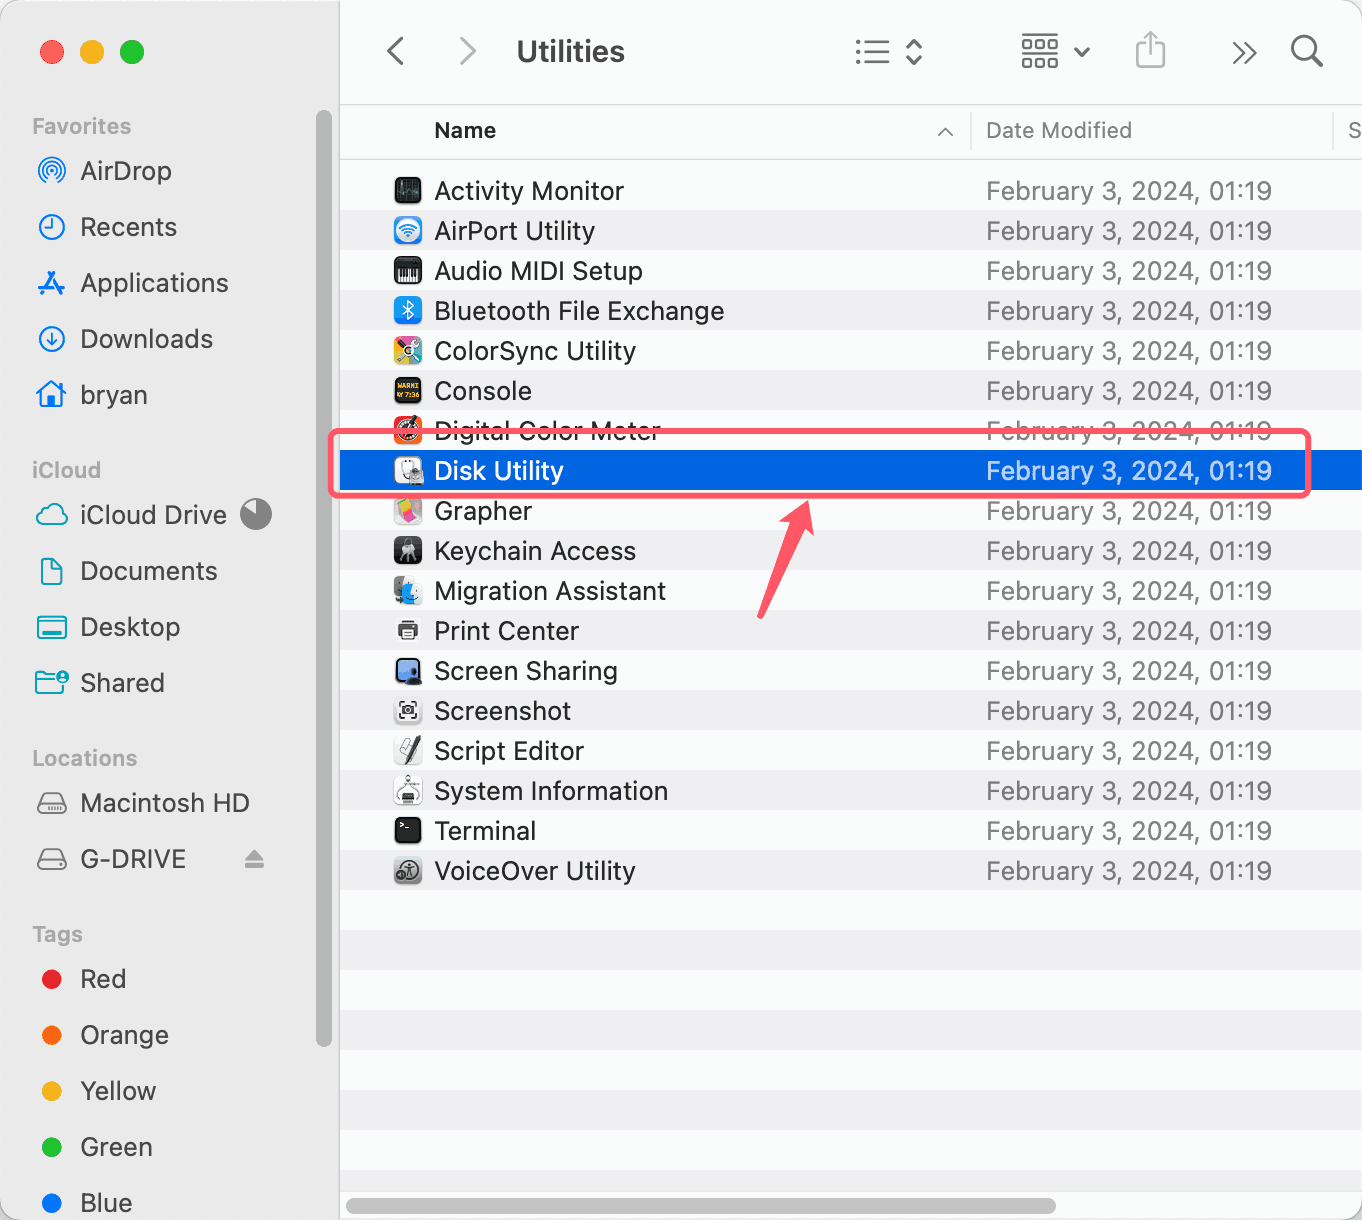Select AirDrop in the Favorites sidebar
This screenshot has height=1220, width=1362.
coord(125,171)
